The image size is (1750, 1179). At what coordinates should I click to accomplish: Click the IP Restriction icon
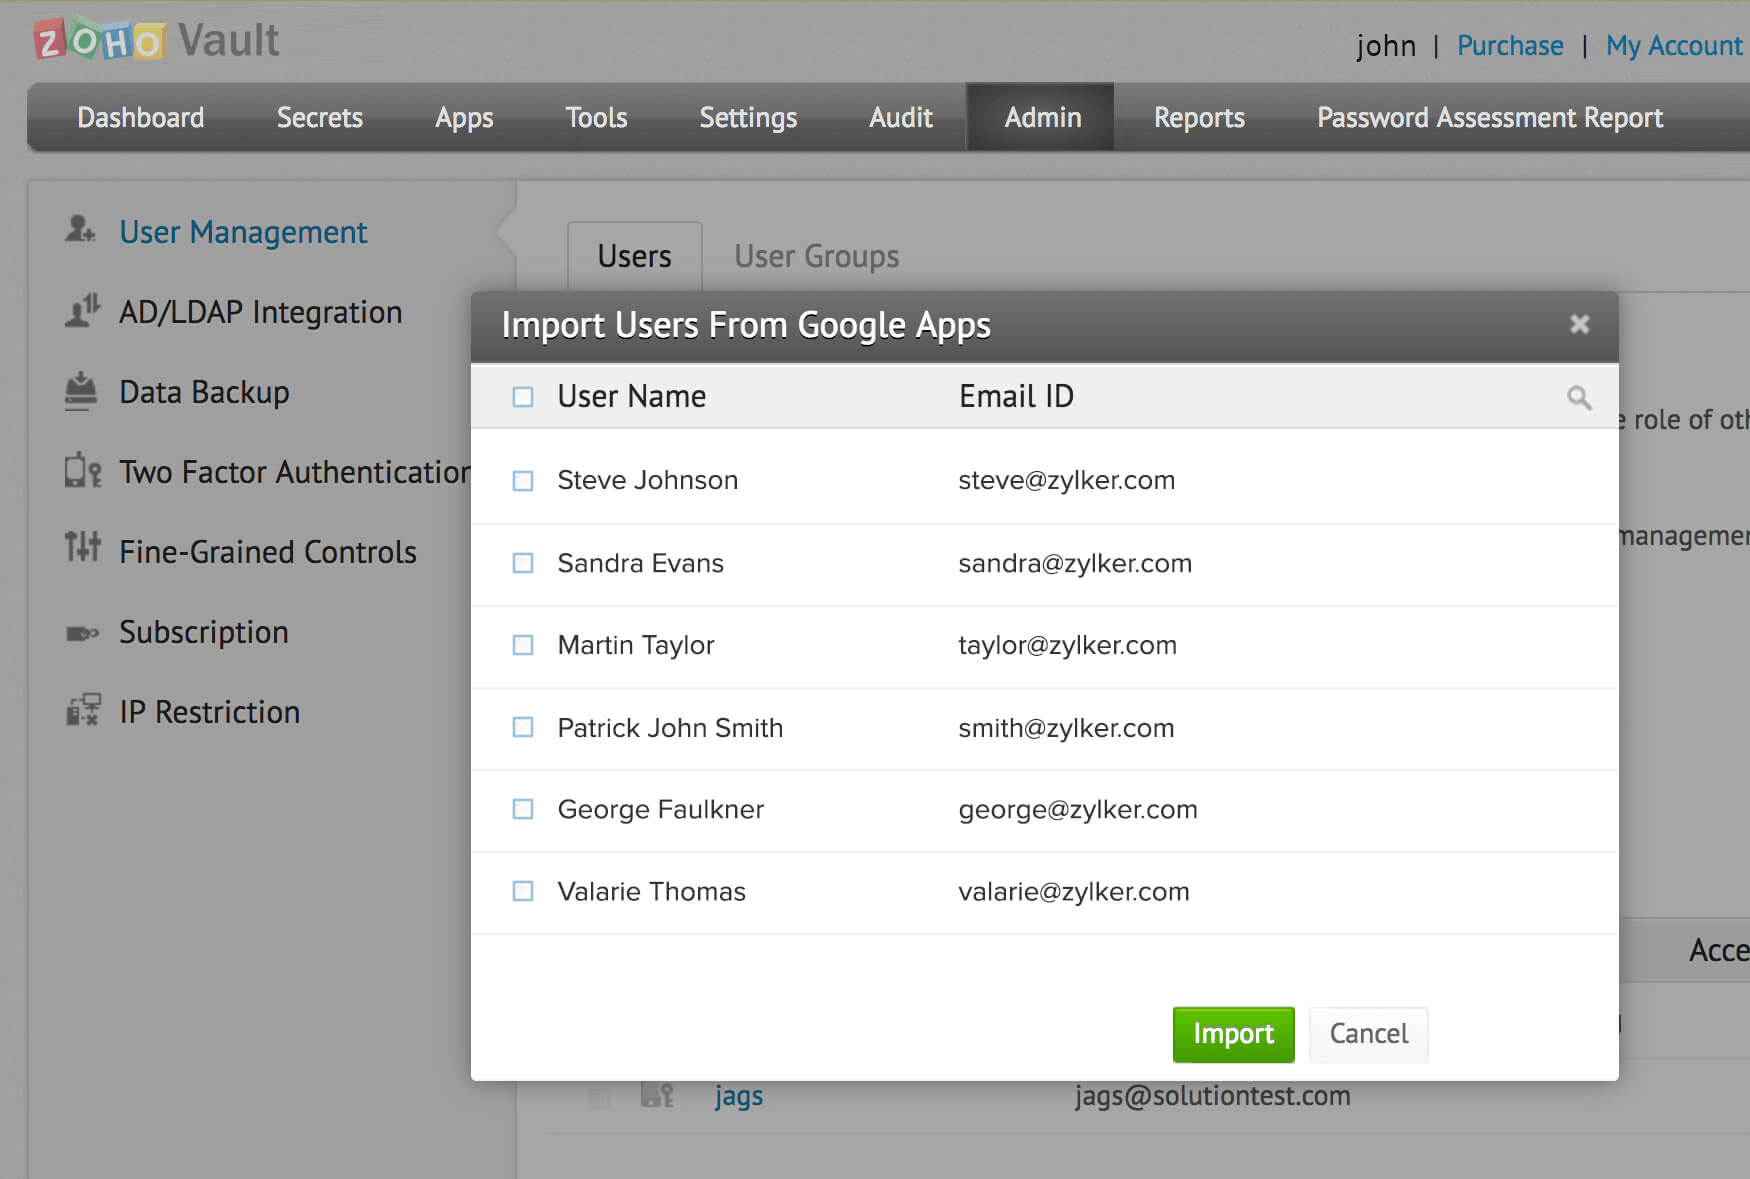[x=83, y=711]
